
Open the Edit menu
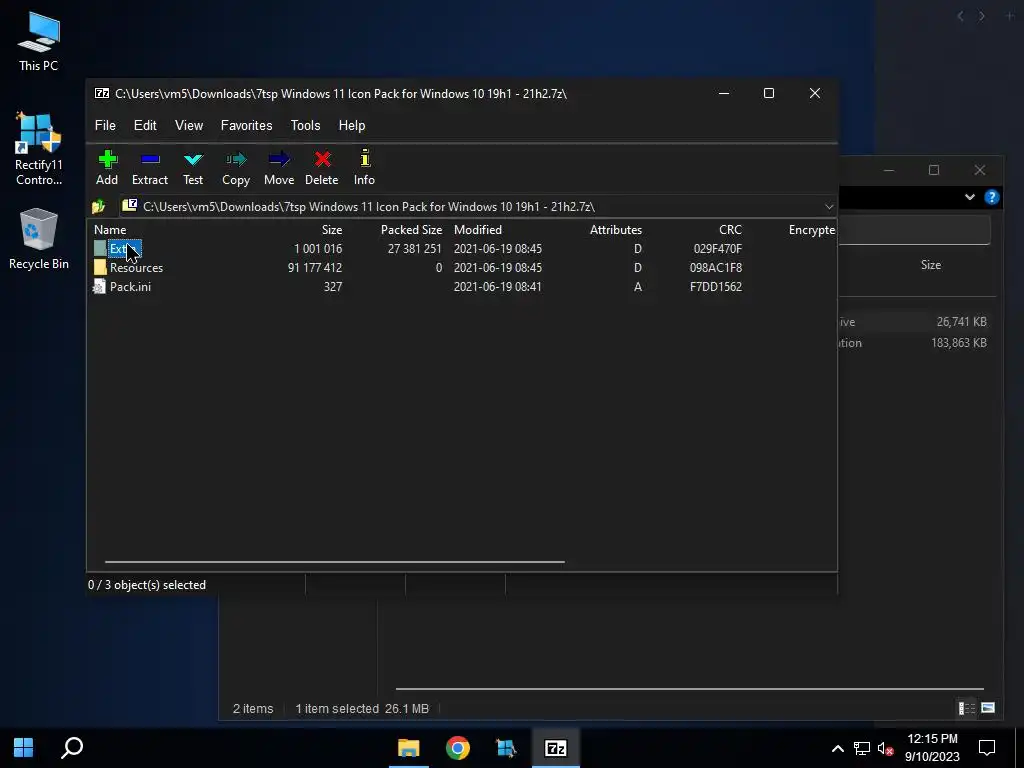click(x=145, y=125)
